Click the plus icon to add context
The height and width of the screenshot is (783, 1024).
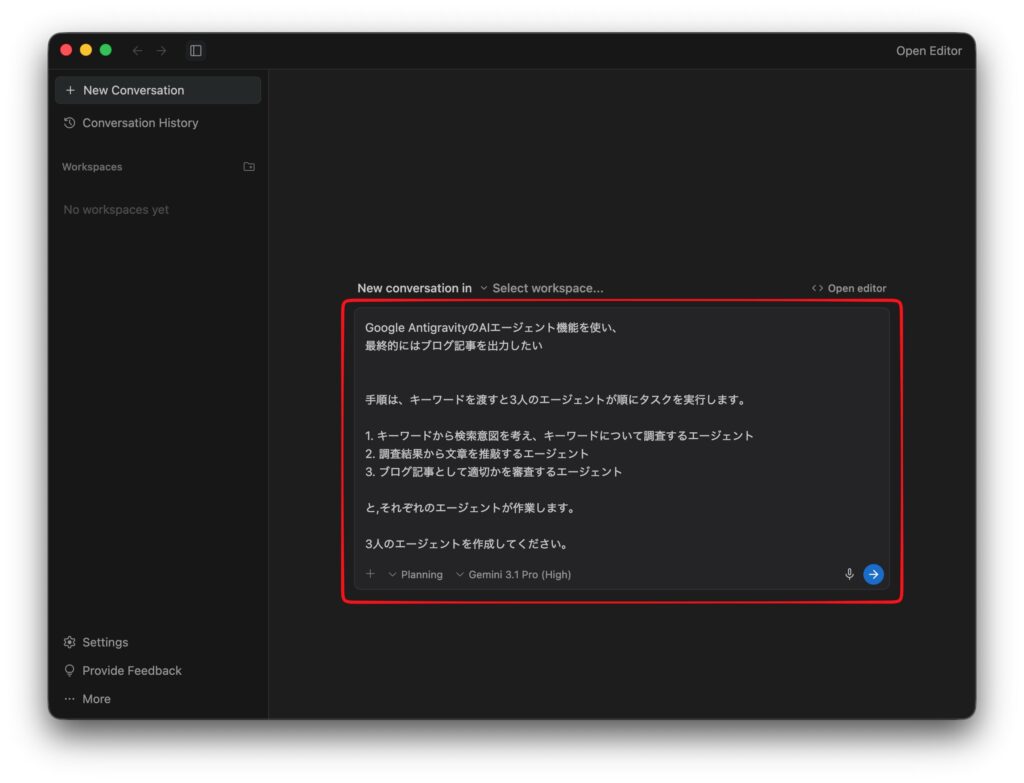click(370, 574)
